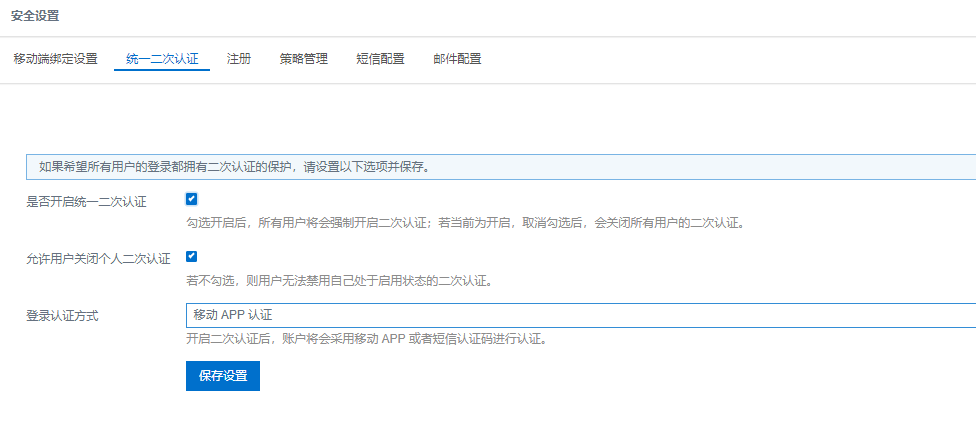The image size is (976, 443).
Task: Click the 安全设置 page title
Action: 35,16
